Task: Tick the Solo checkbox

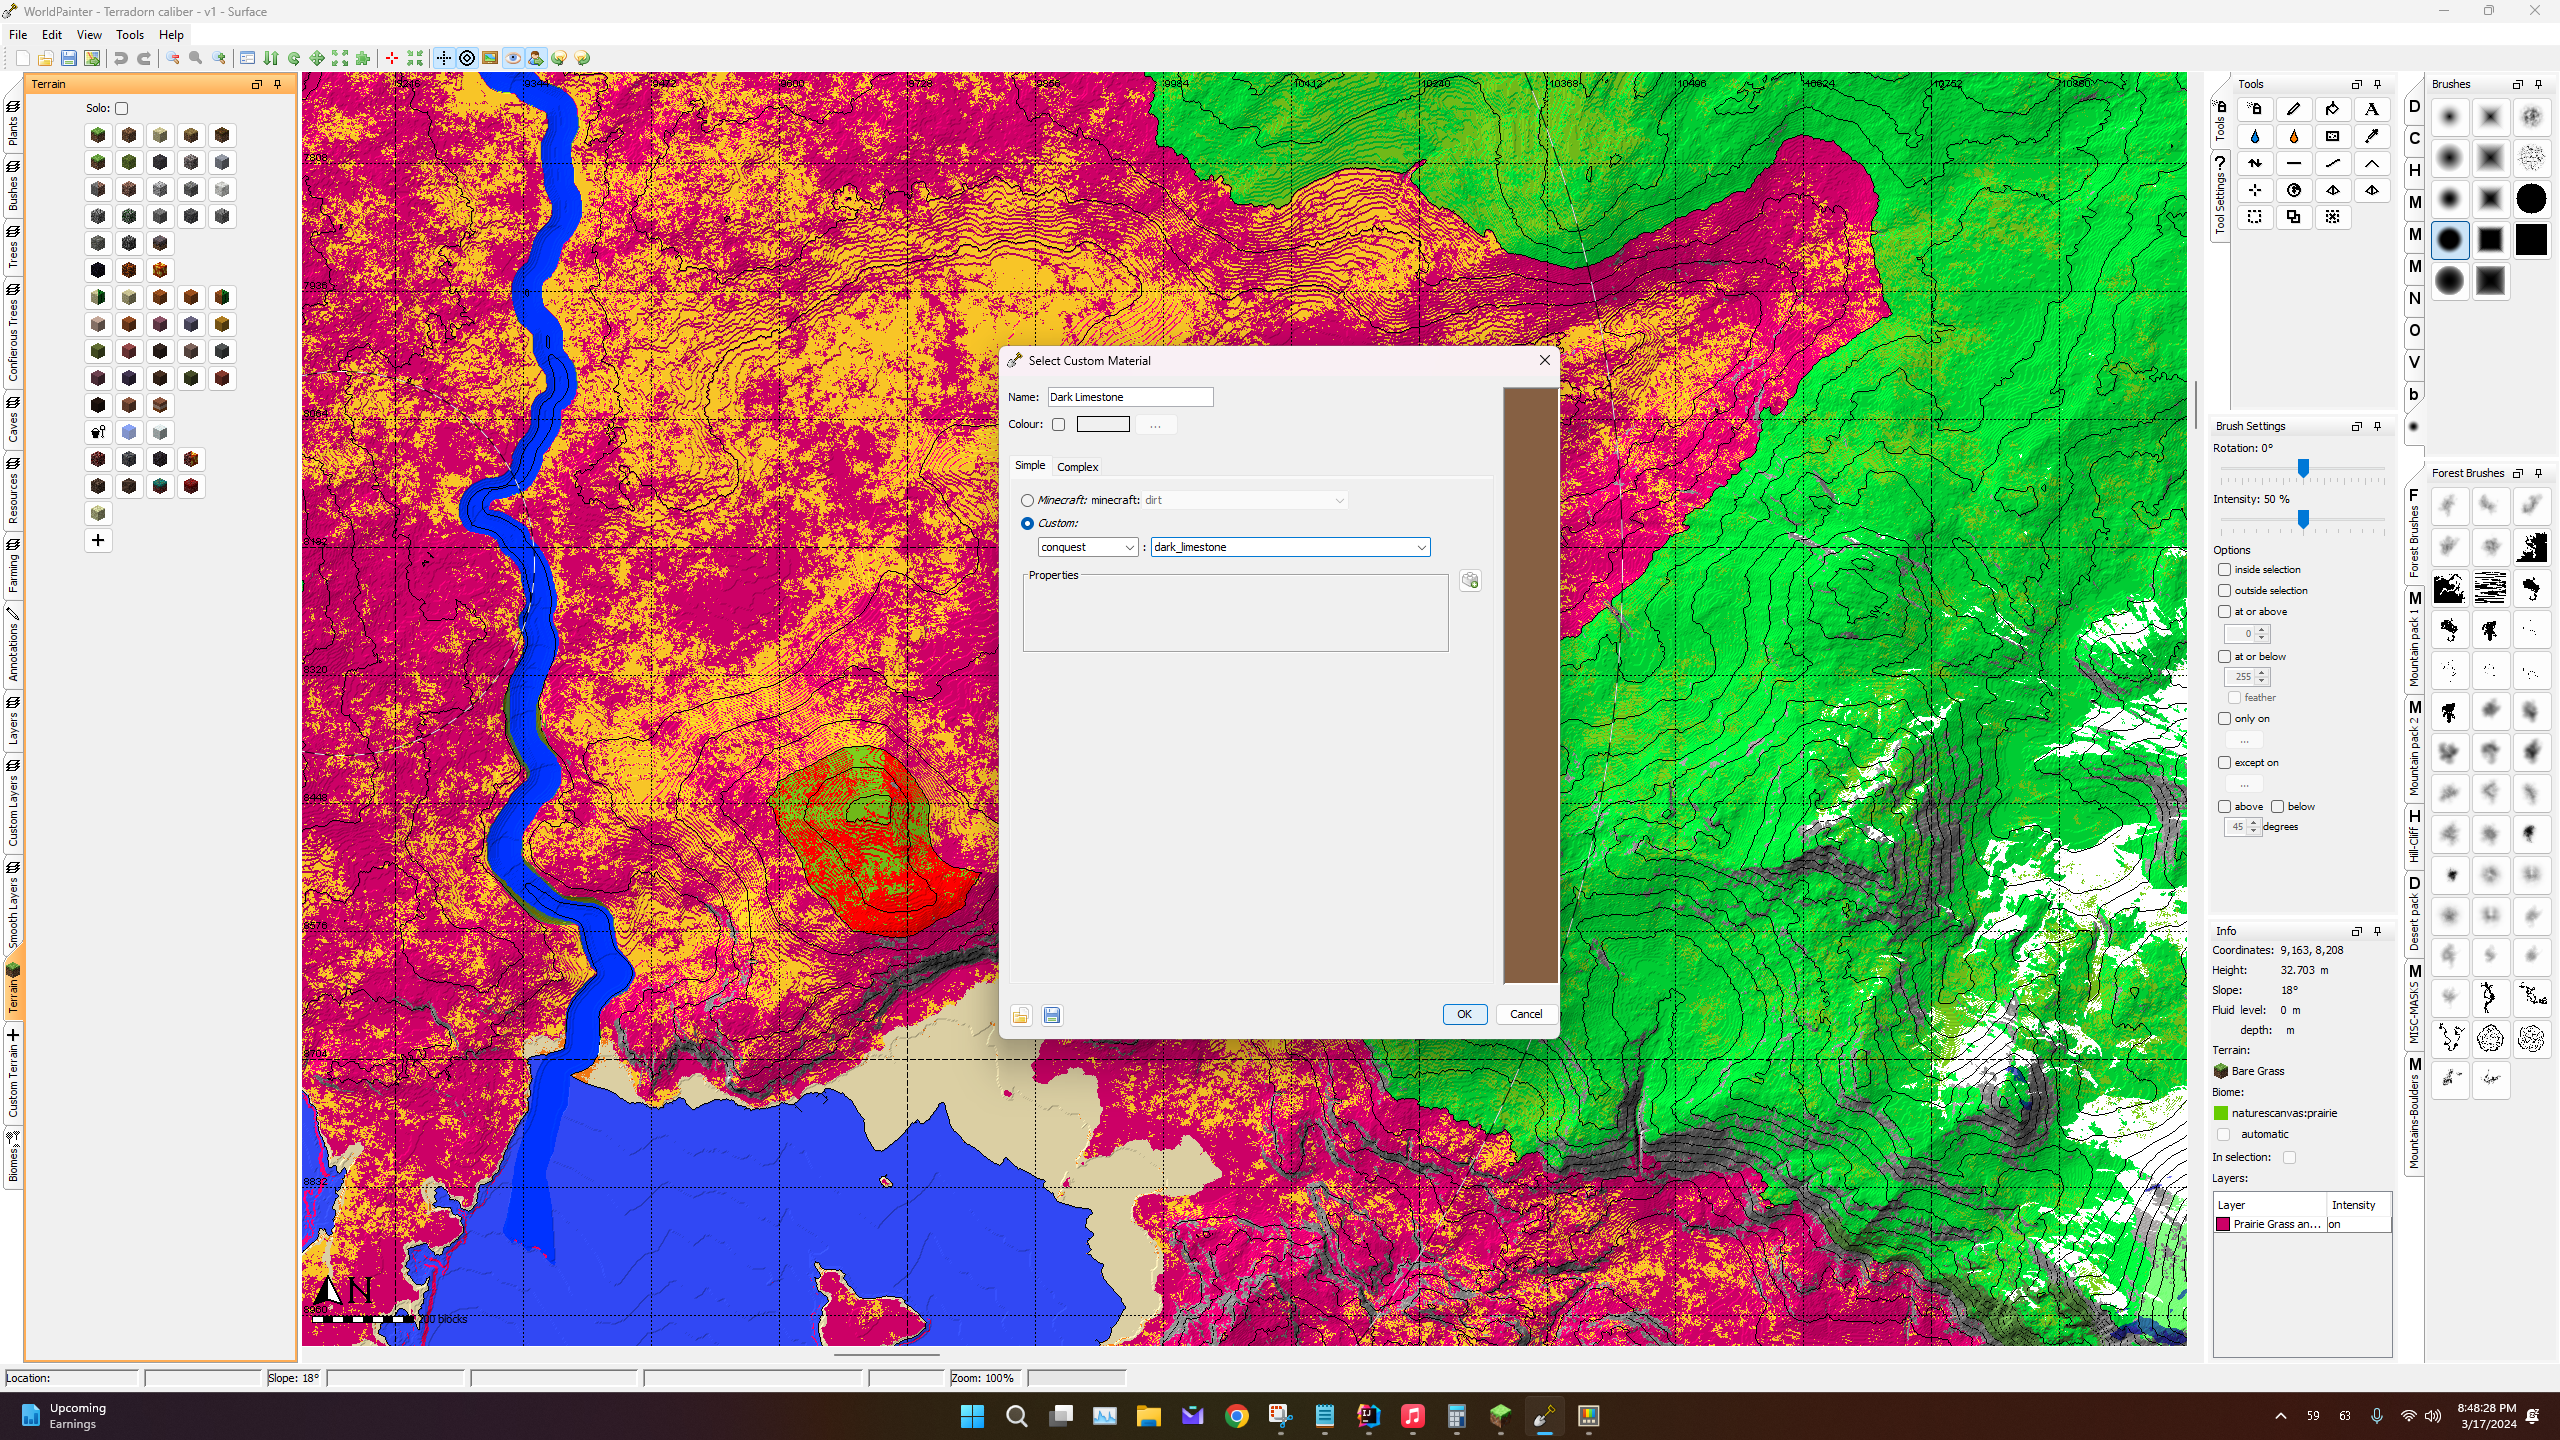Action: coord(122,108)
